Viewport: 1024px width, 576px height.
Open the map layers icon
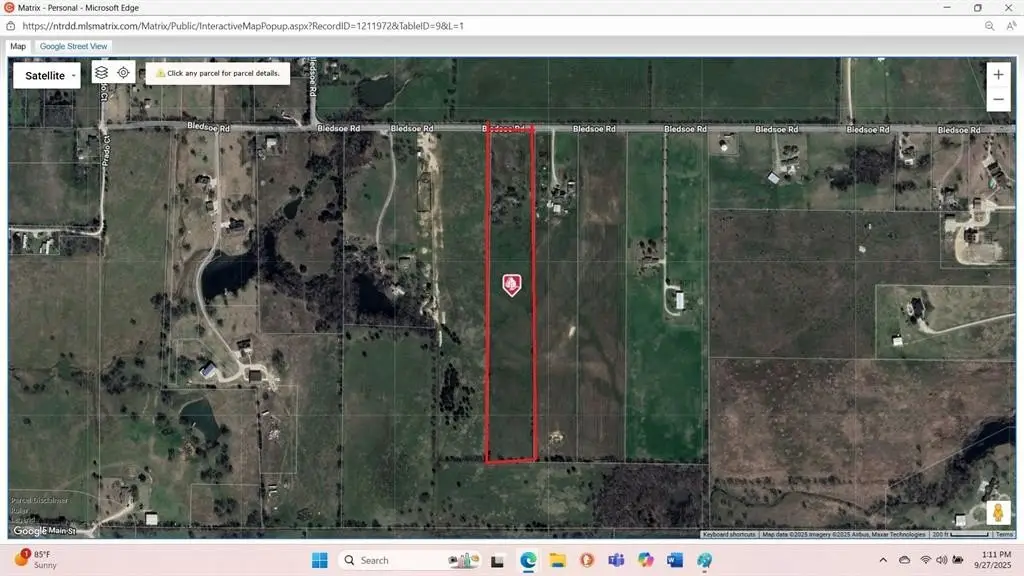click(101, 73)
